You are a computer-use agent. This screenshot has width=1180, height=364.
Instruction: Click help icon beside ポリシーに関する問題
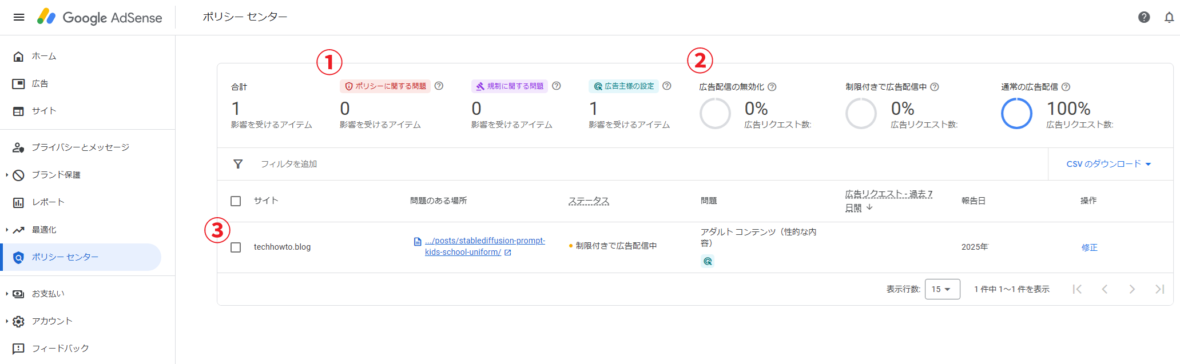coord(439,86)
